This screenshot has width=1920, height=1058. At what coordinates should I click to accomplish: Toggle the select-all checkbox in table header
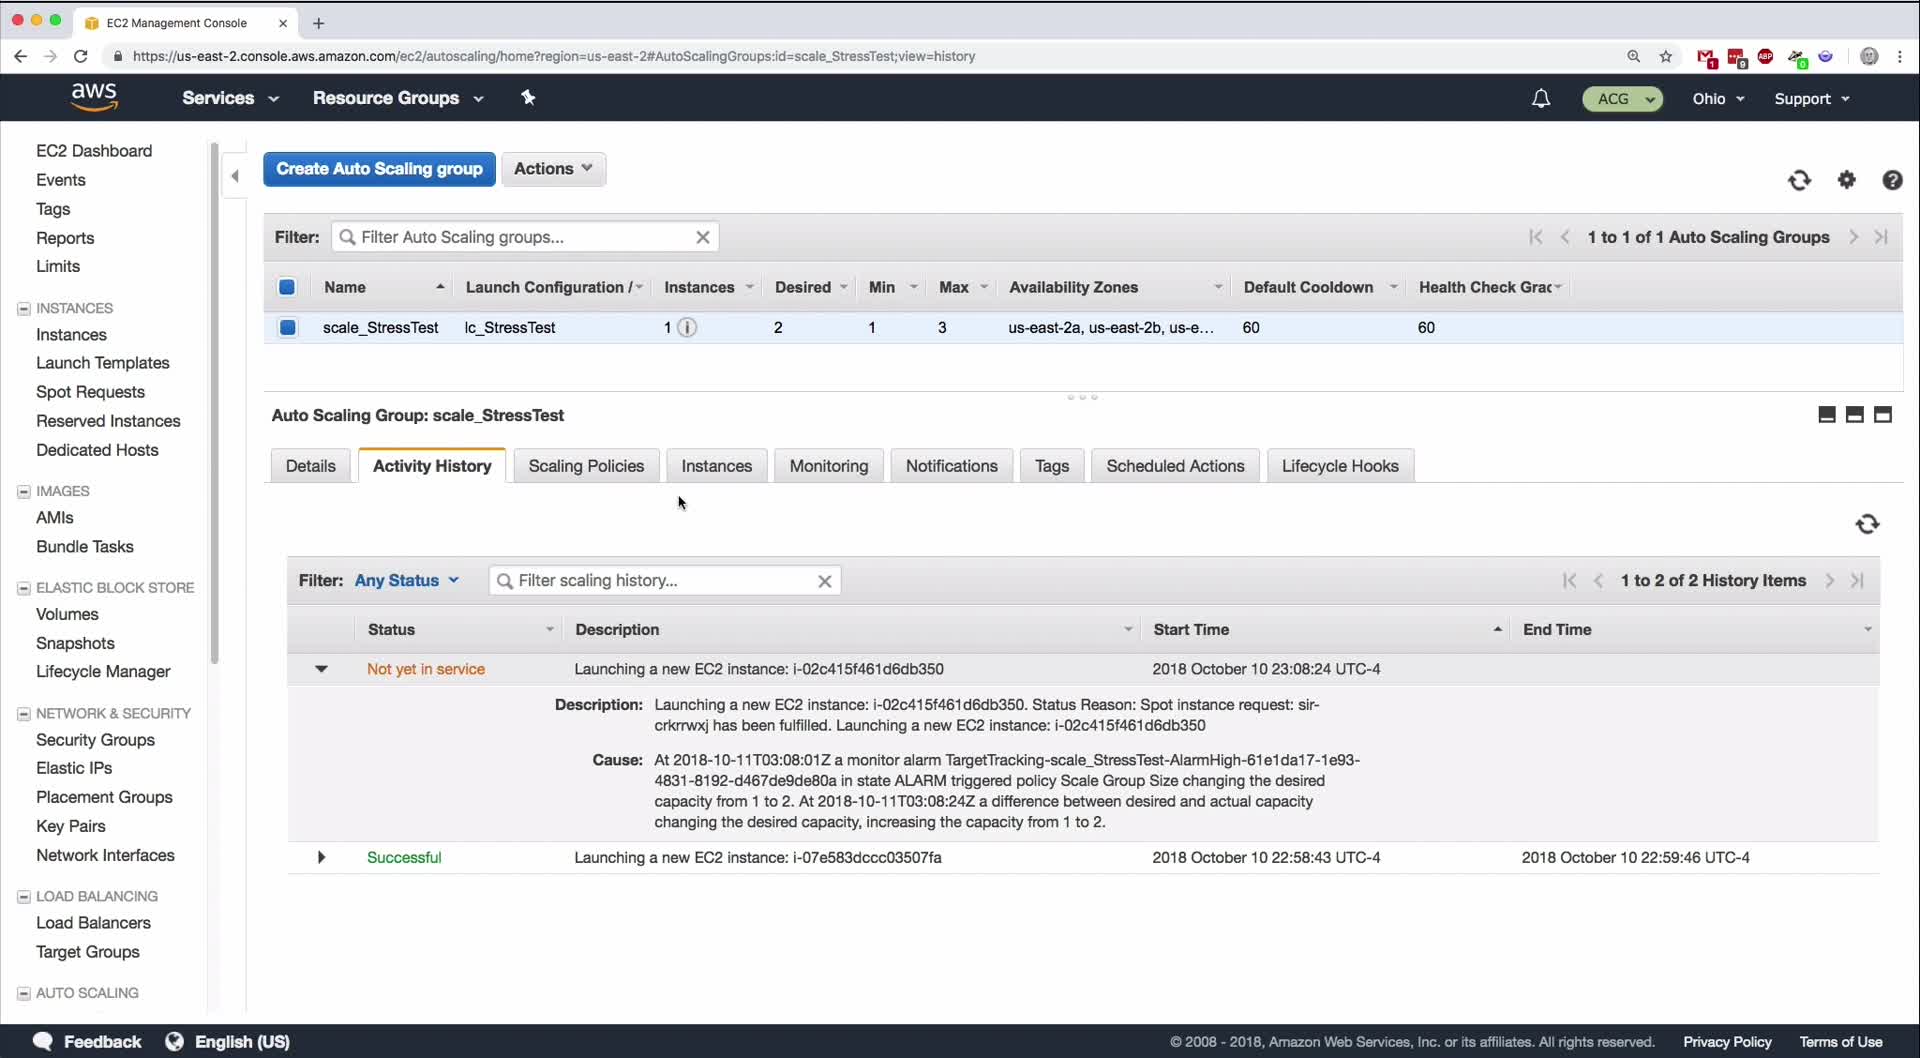pyautogui.click(x=287, y=287)
